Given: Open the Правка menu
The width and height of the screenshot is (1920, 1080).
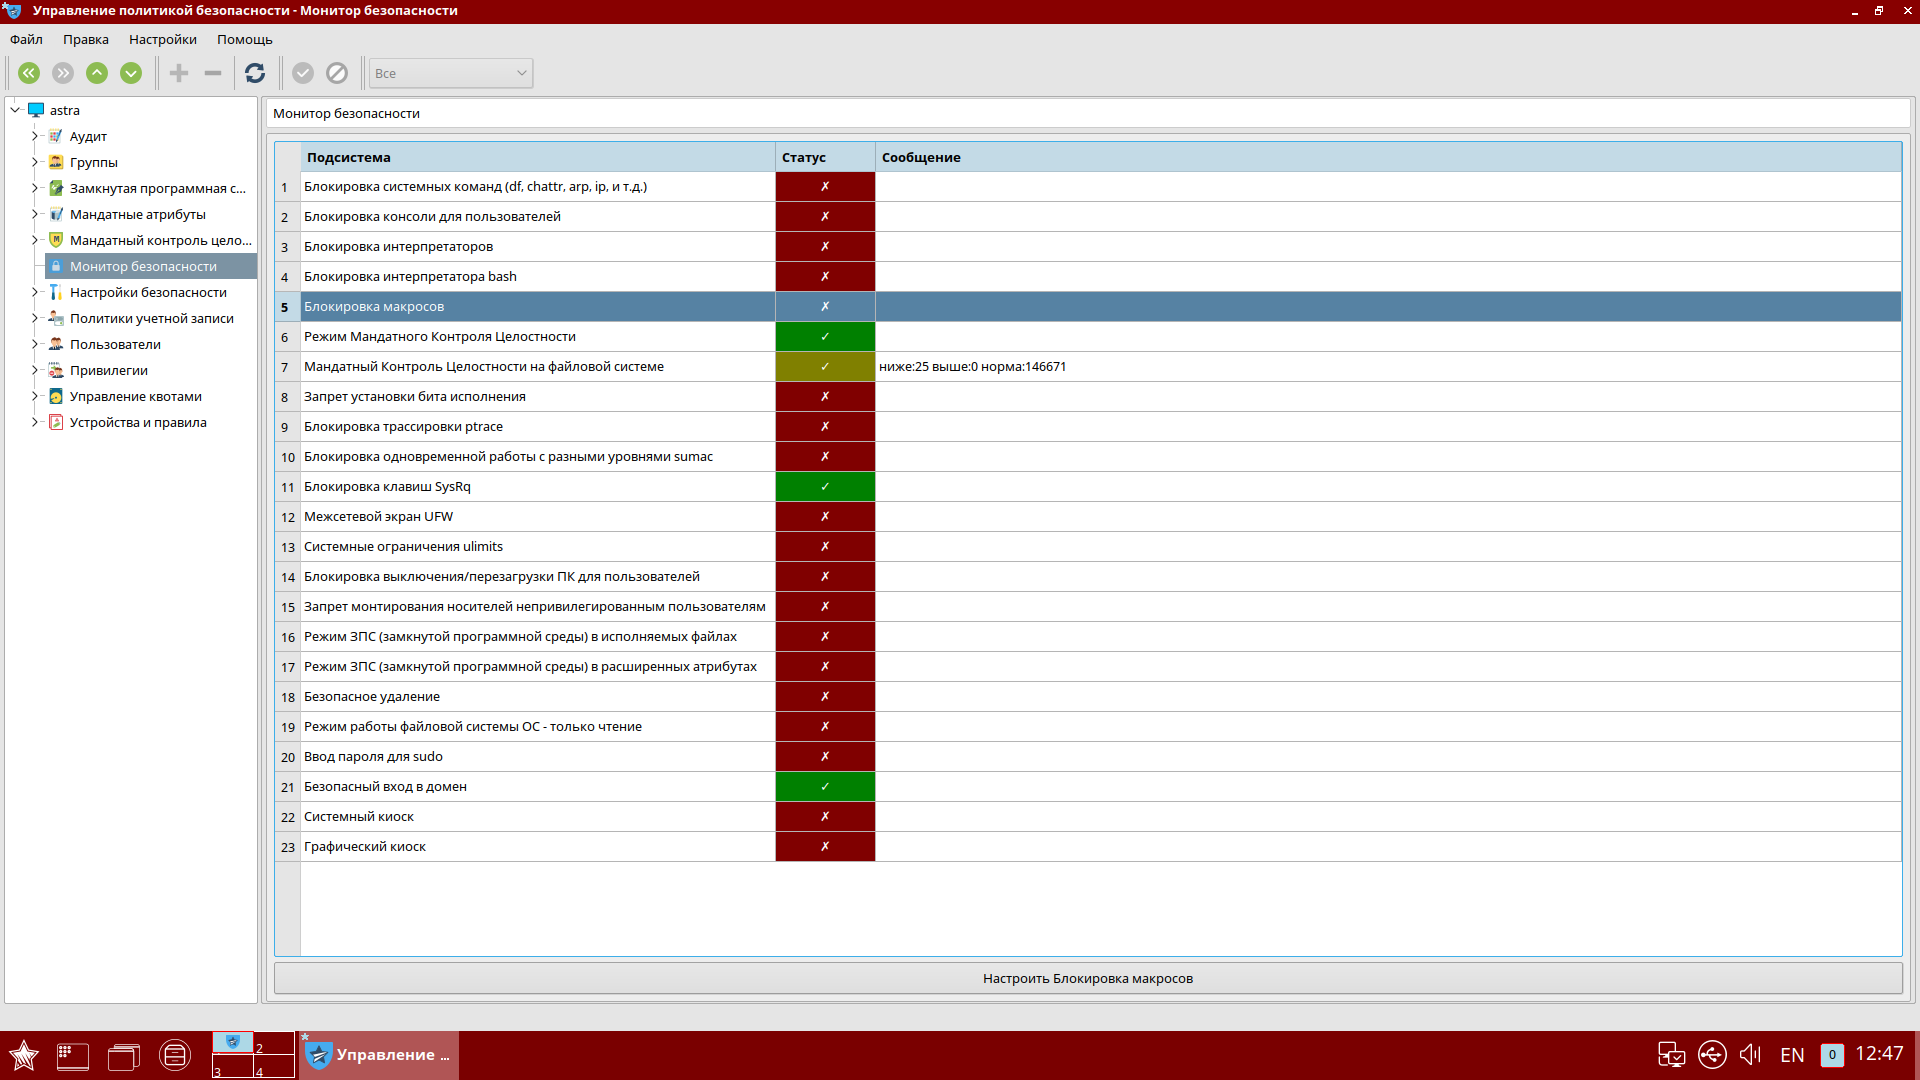Looking at the screenshot, I should 85,40.
